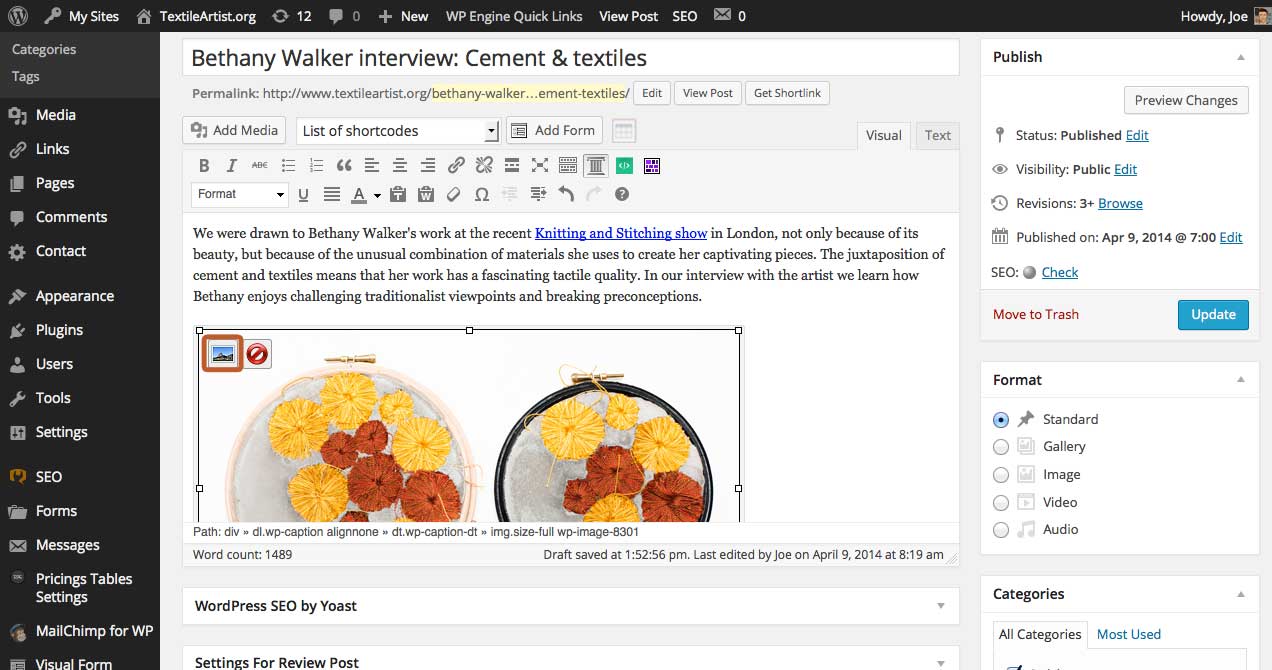This screenshot has height=670, width=1272.
Task: Click the edit image icon on the selected image
Action: pyautogui.click(x=223, y=354)
